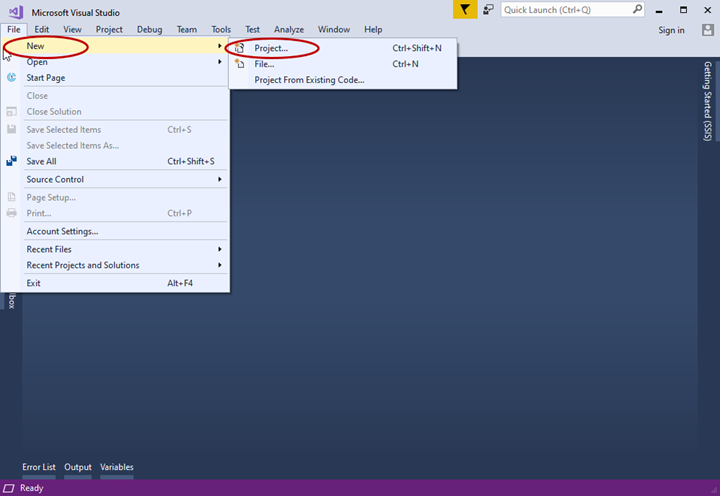This screenshot has height=496, width=720.
Task: Select New in the File menu
Action: tap(115, 46)
